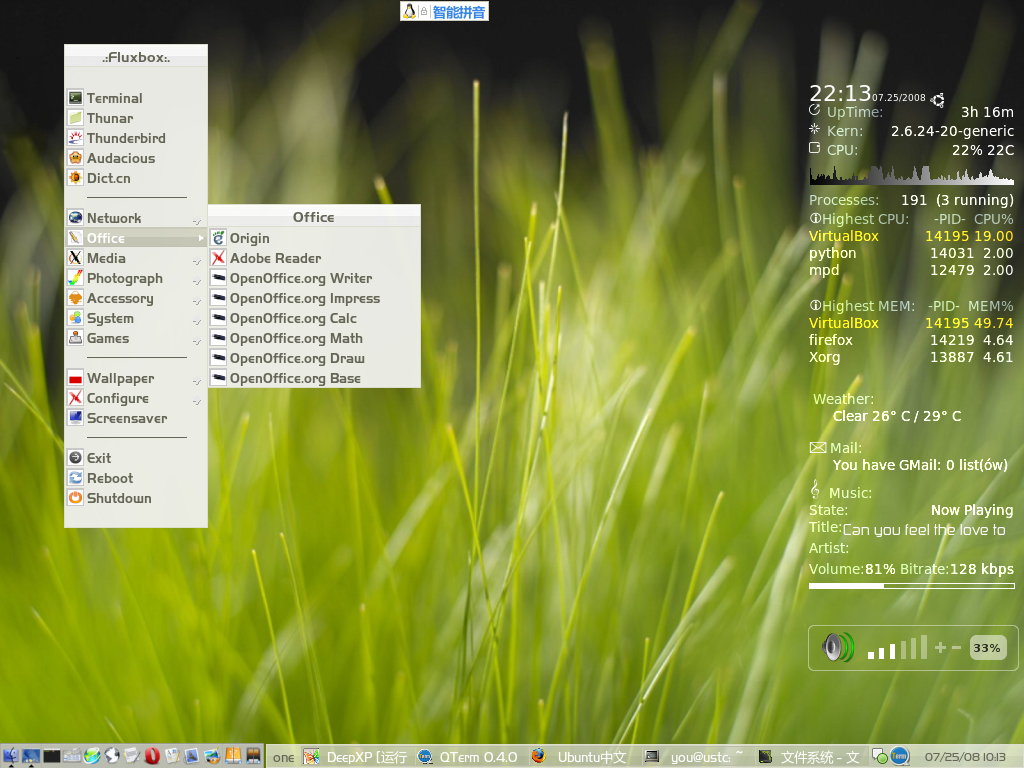The image size is (1024, 768).
Task: Expand the Office submenu arrow
Action: pyautogui.click(x=200, y=238)
